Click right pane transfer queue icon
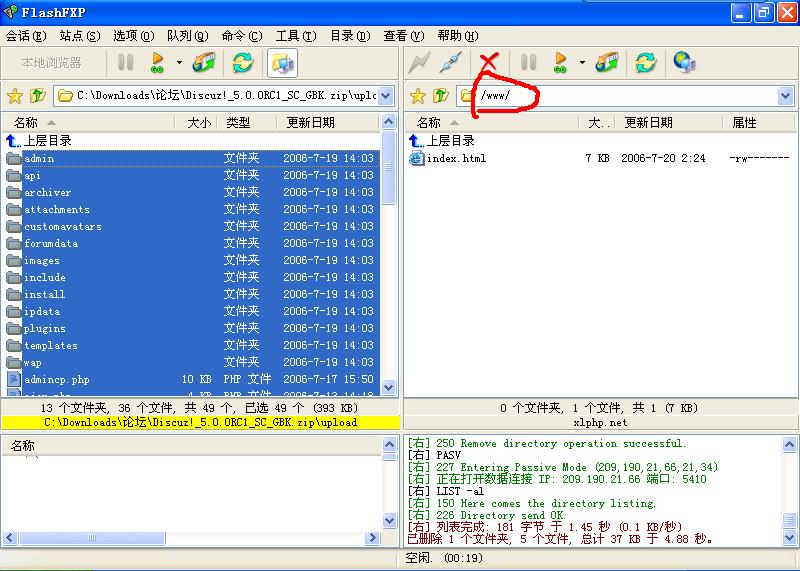Image resolution: width=800 pixels, height=571 pixels. (607, 63)
